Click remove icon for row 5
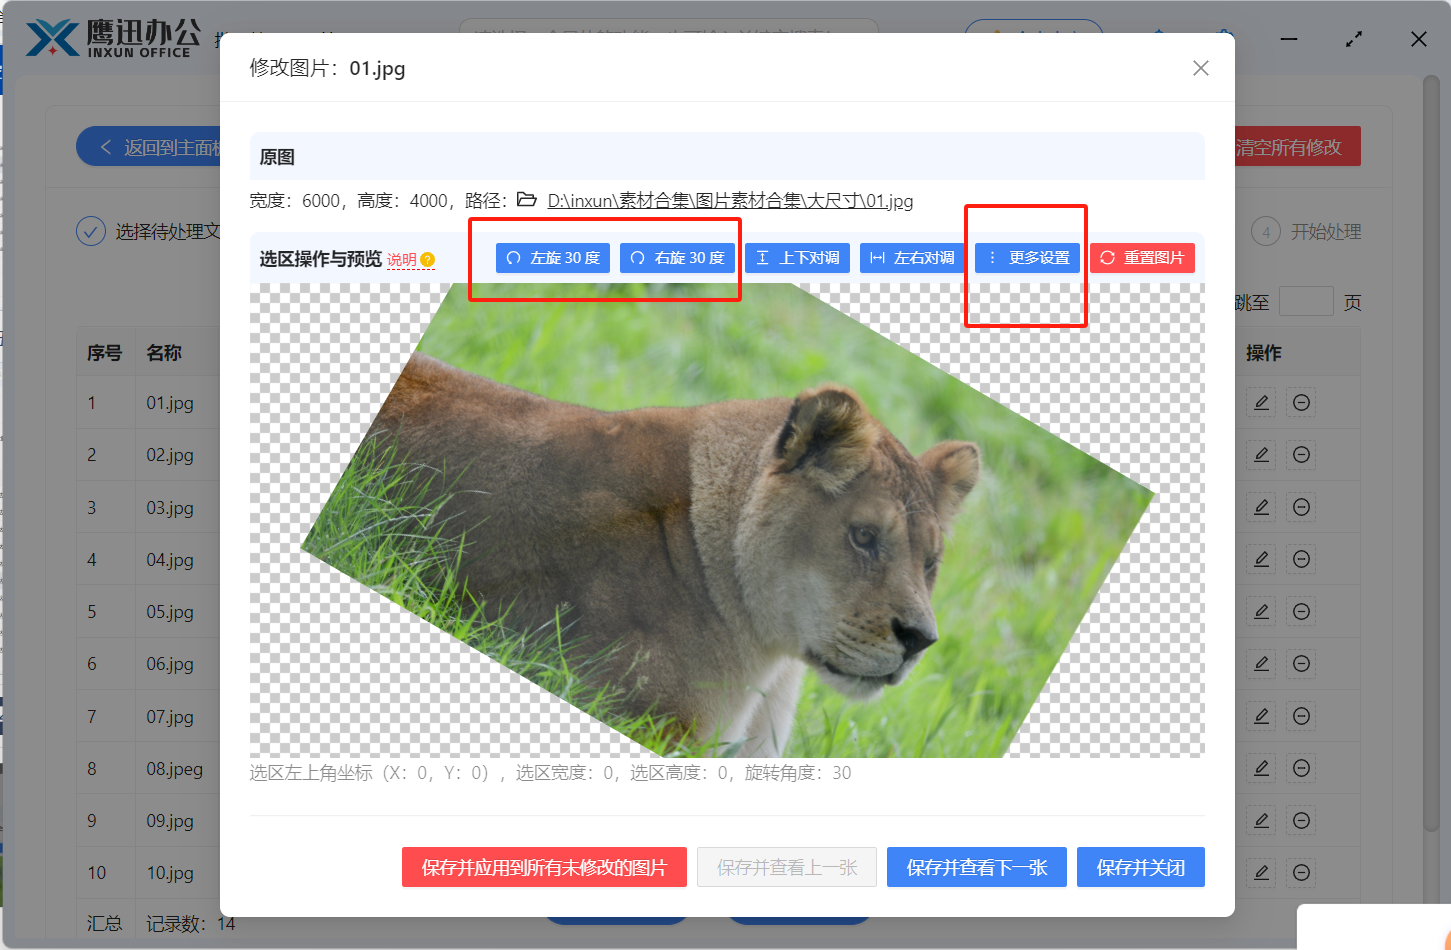Screen dimensions: 1451x950 (x=1301, y=612)
